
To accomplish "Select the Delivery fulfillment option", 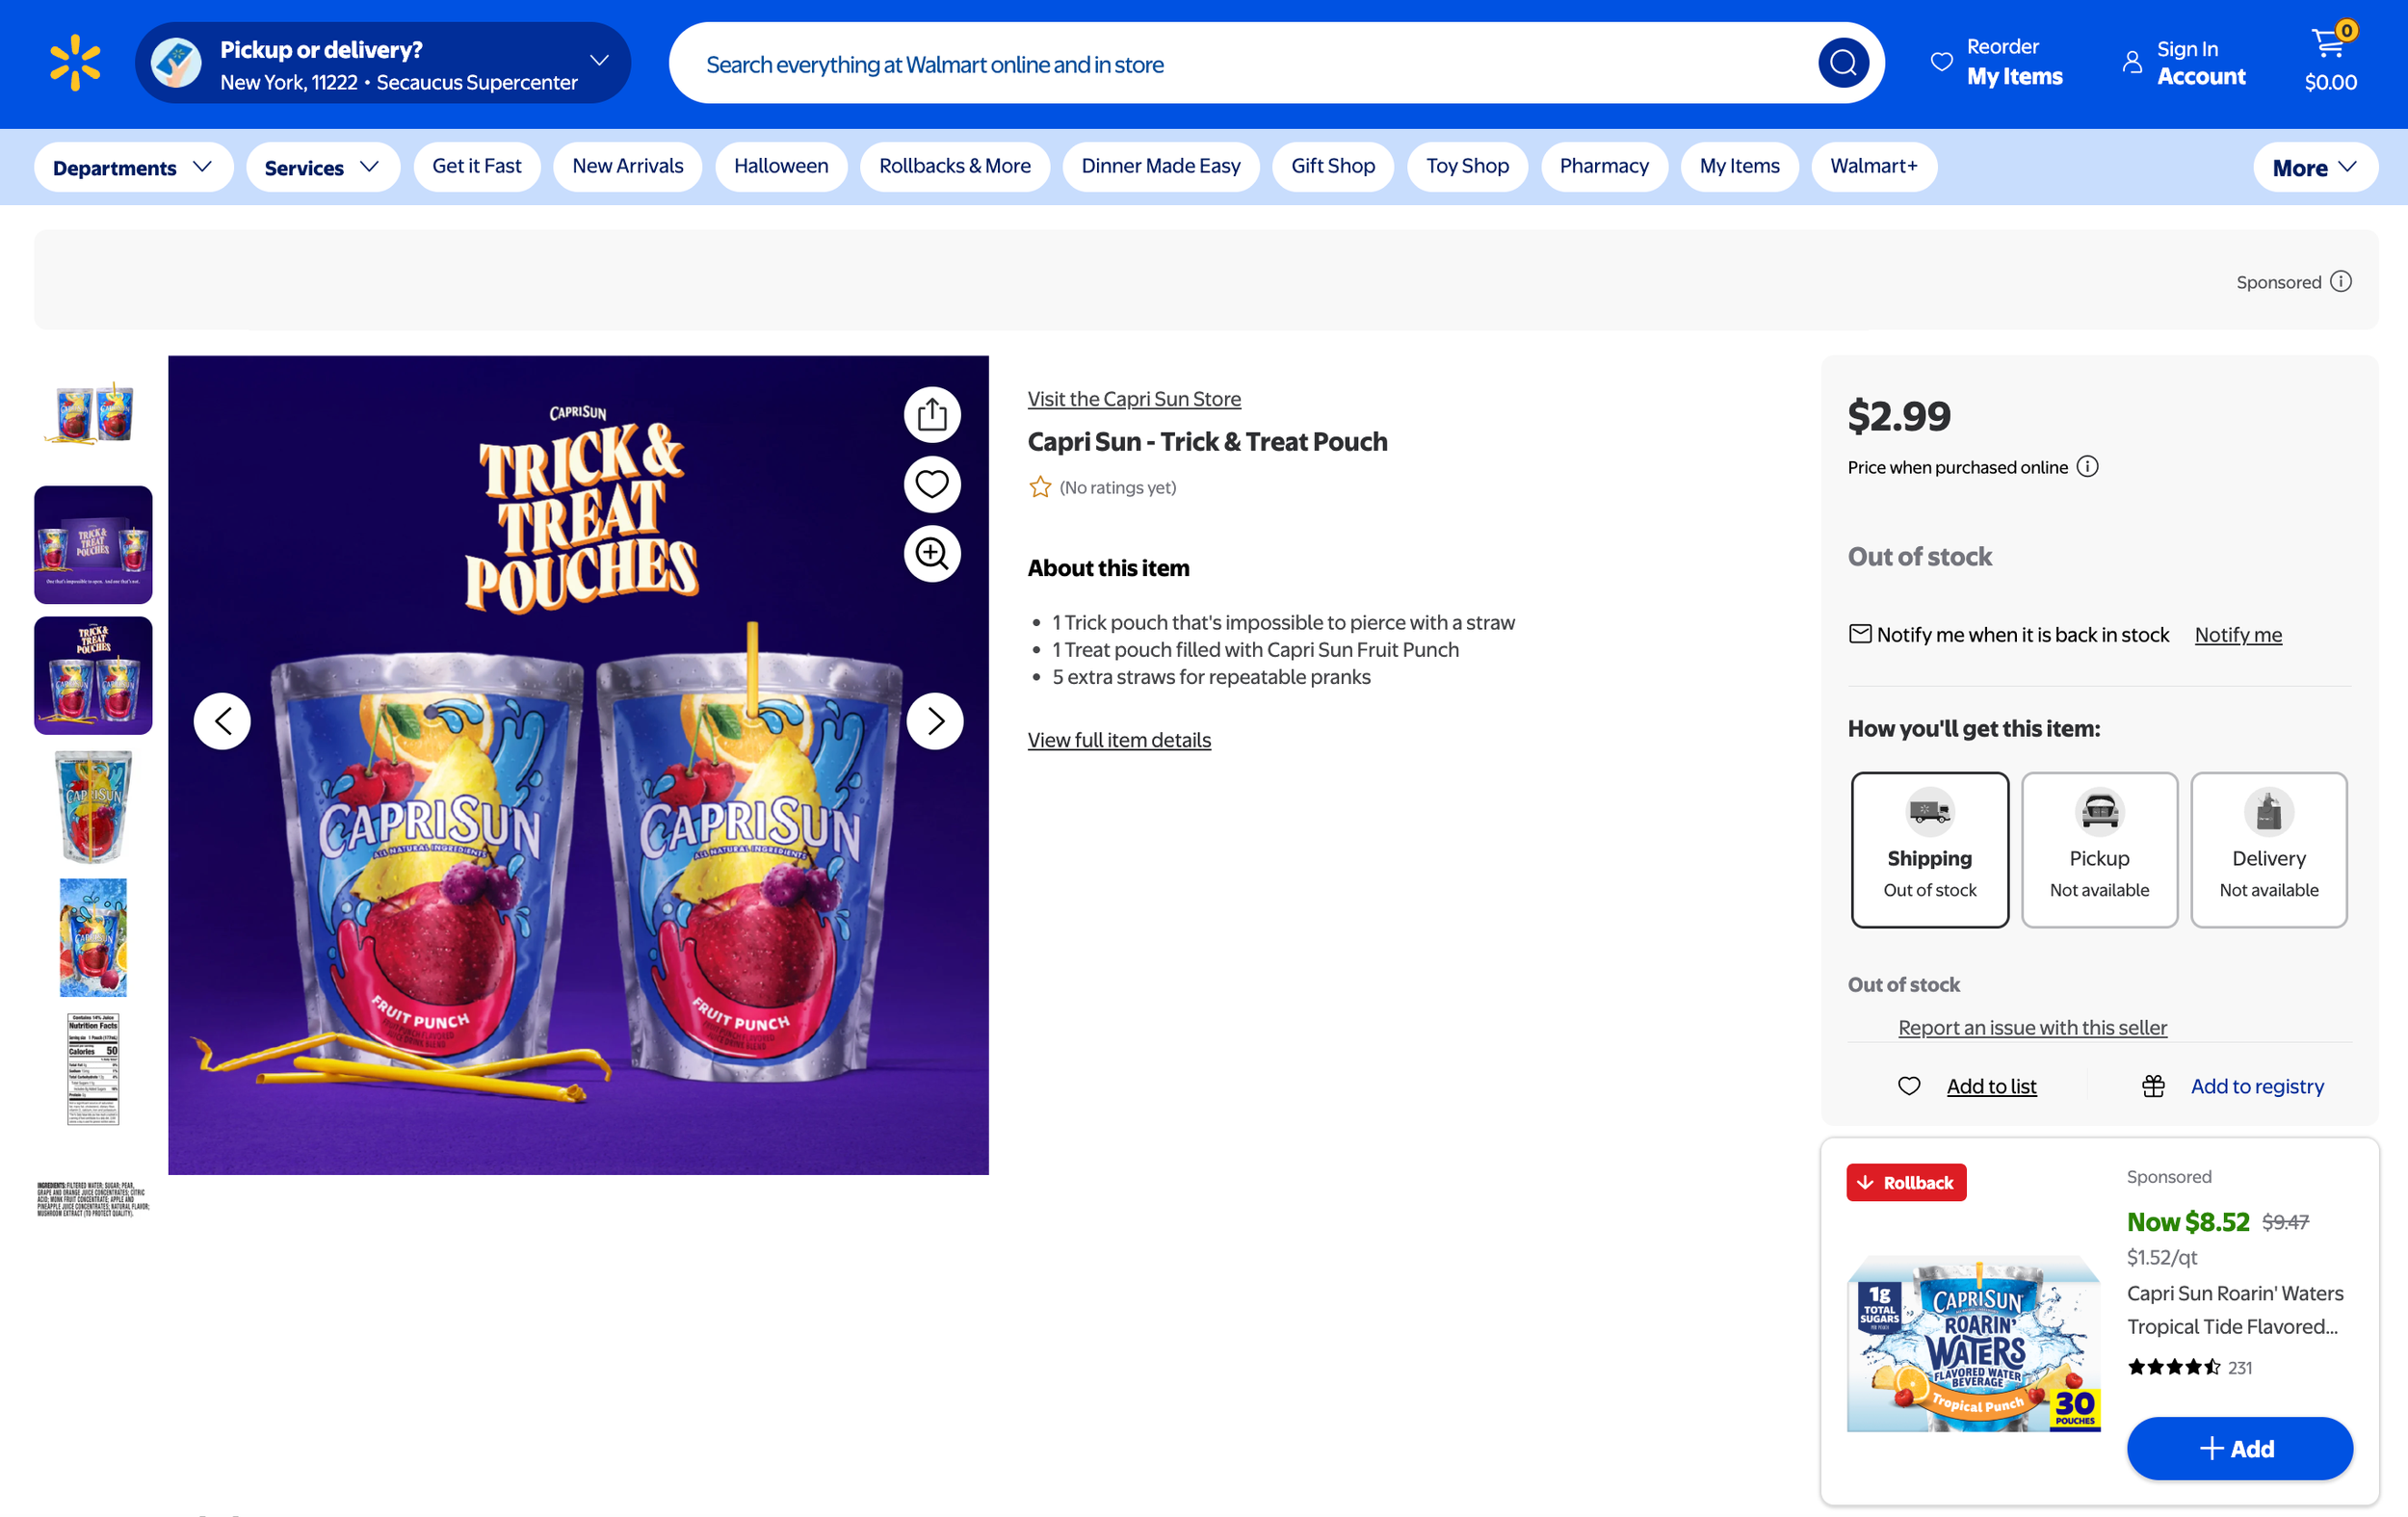I will 2269,850.
